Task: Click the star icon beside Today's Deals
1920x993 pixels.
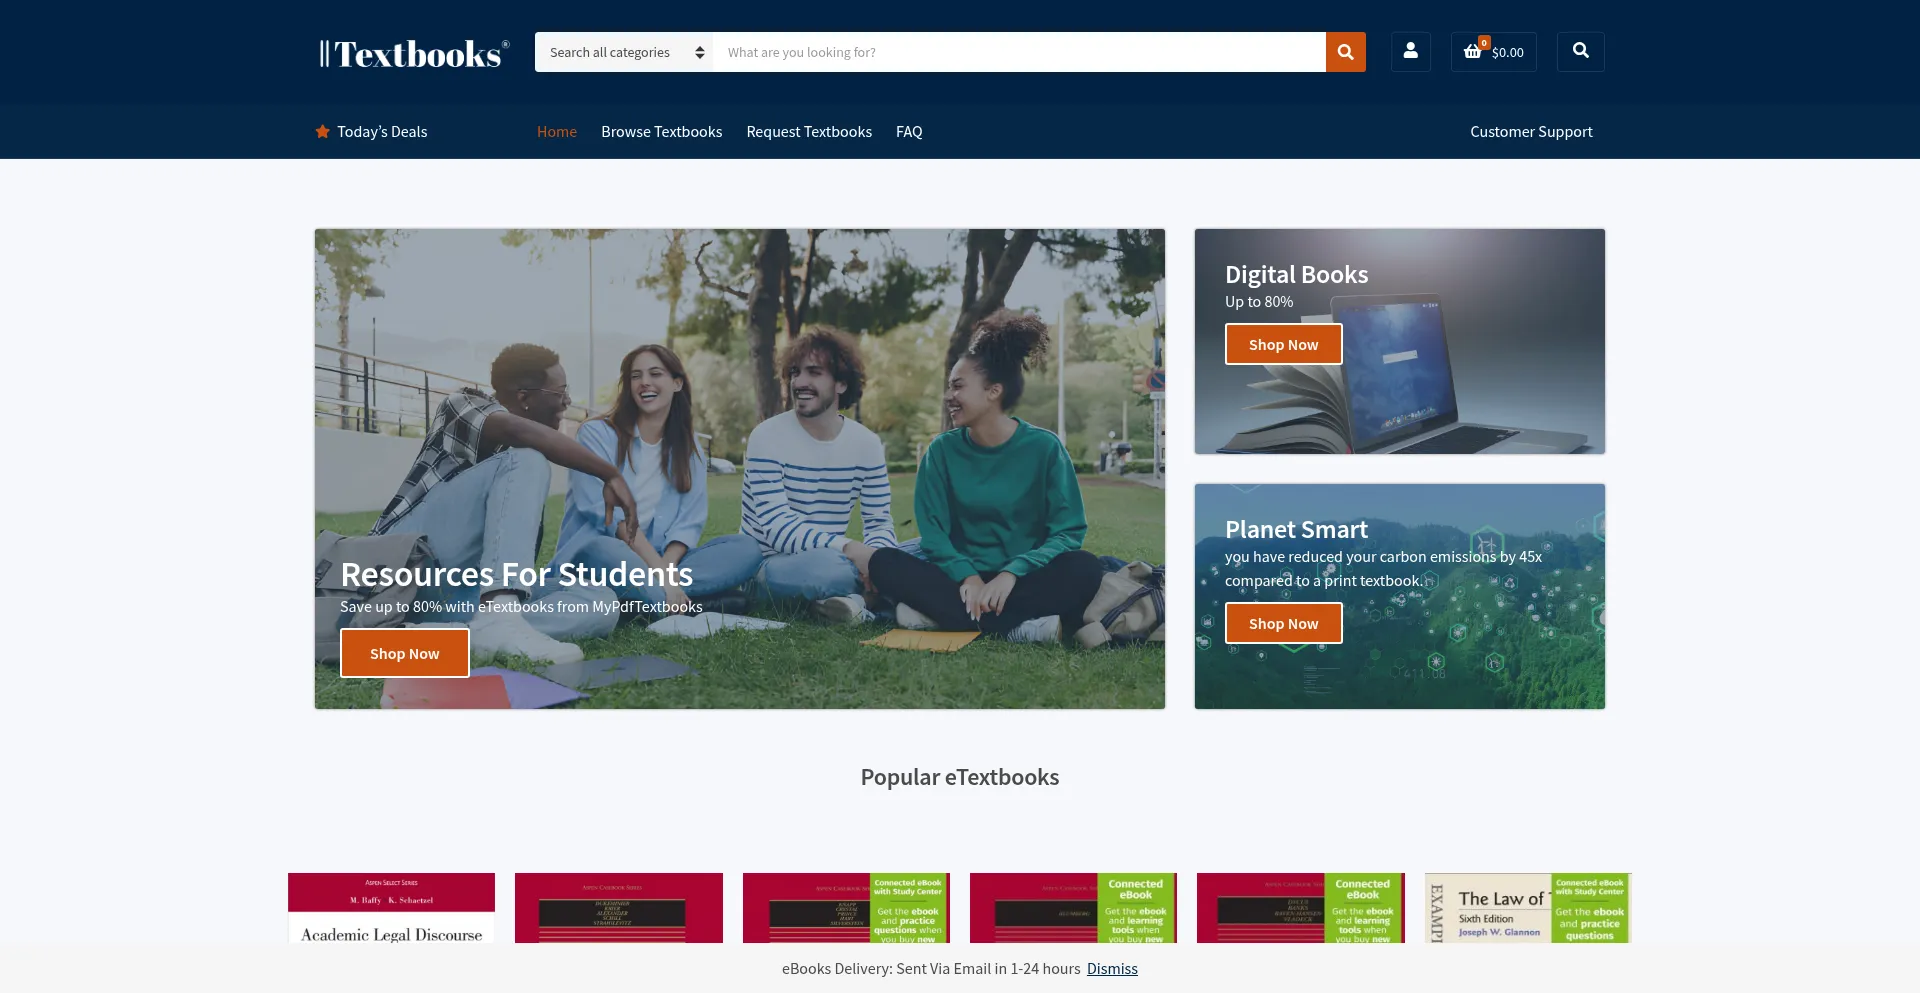Action: point(321,130)
